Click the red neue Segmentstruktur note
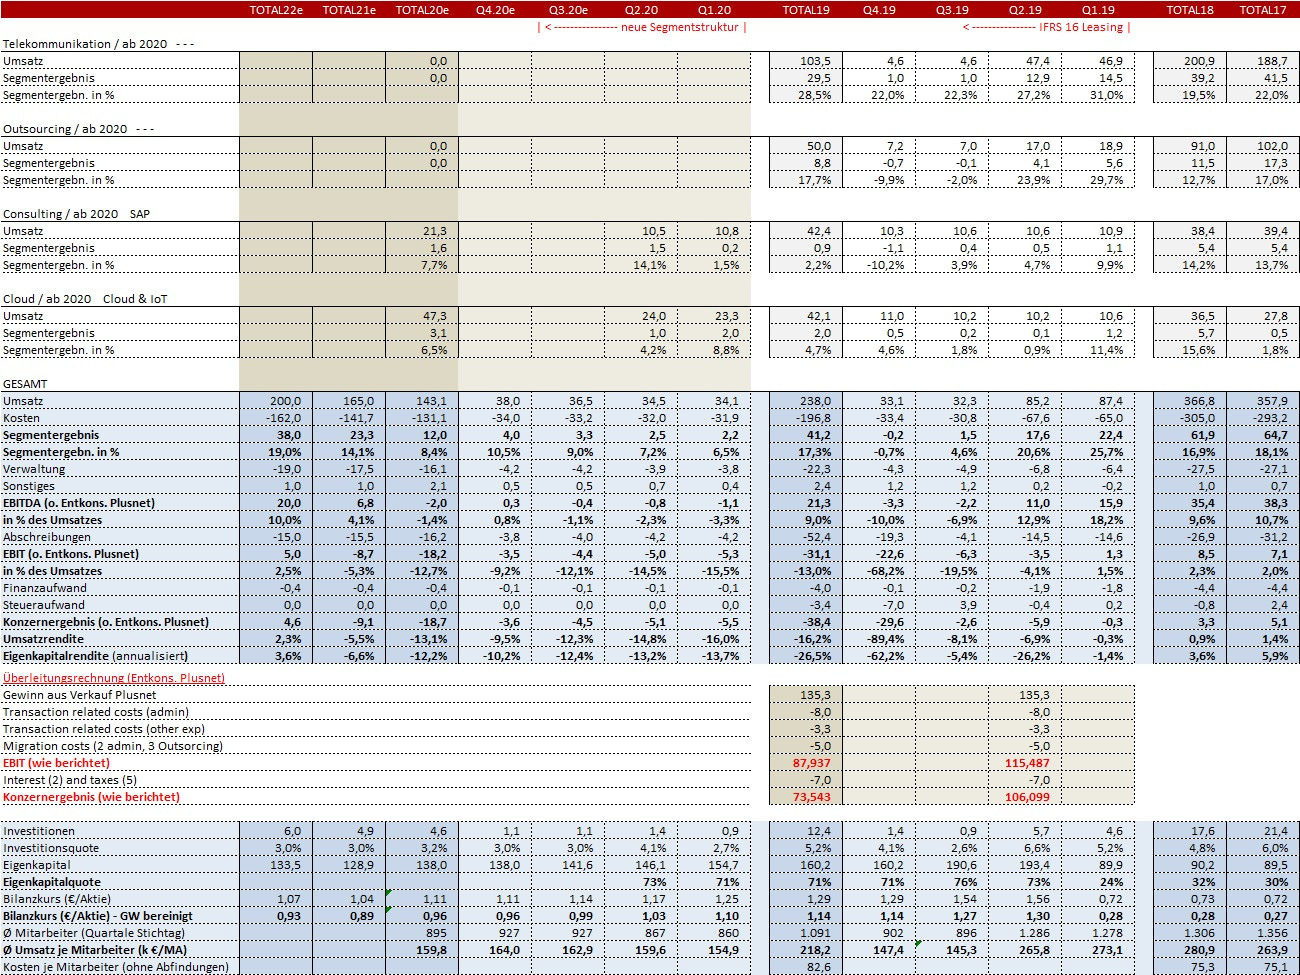This screenshot has height=975, width=1300. coord(643,27)
